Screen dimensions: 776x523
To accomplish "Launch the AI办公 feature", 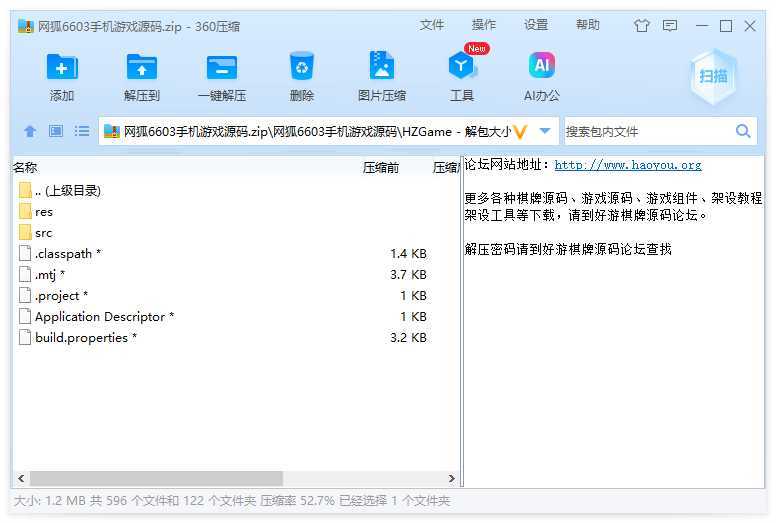I will (541, 68).
